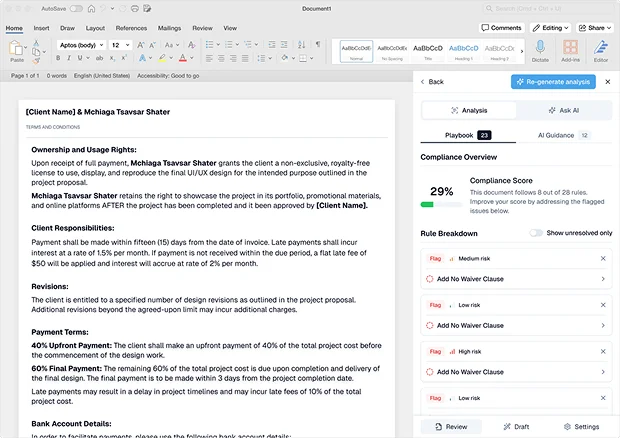Click the Back button in panel

435,82
